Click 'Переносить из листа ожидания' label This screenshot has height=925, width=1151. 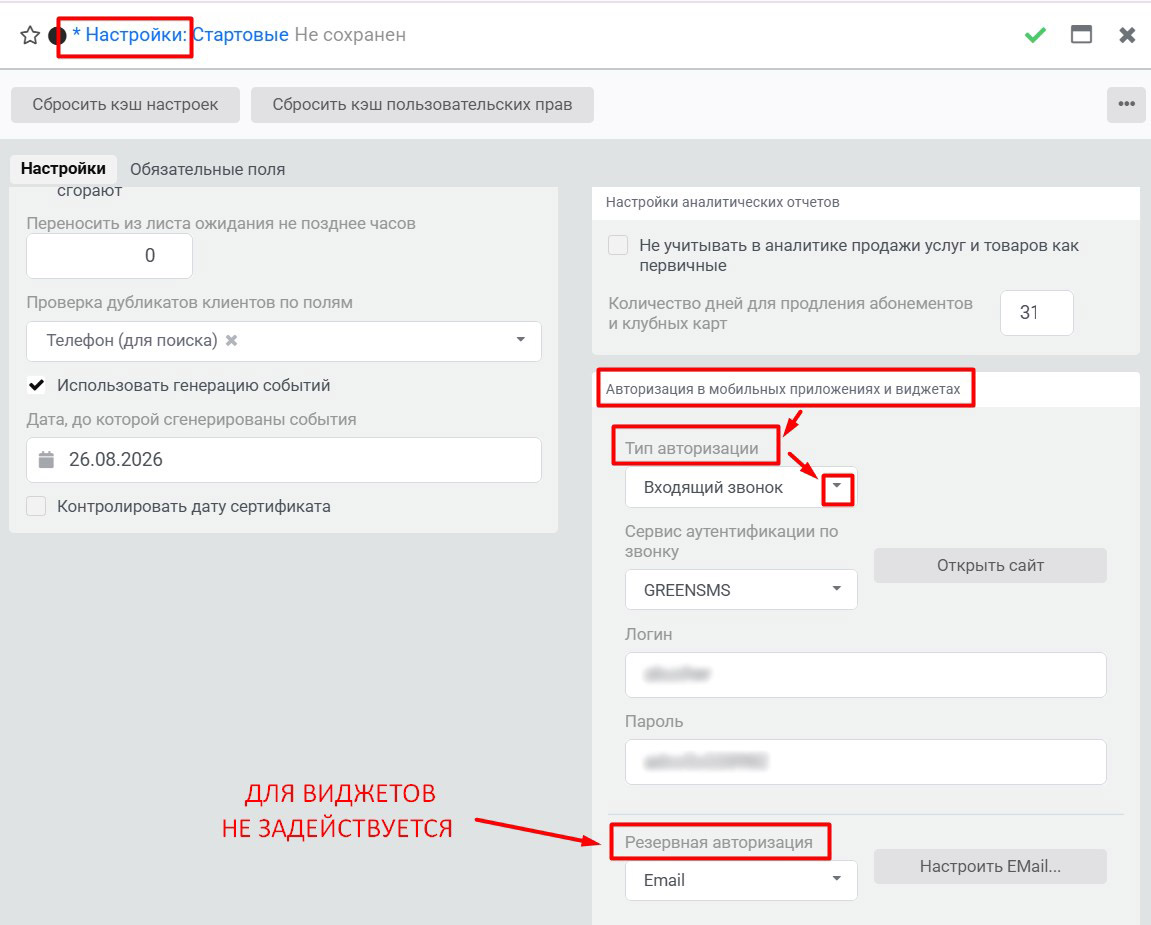click(x=221, y=223)
